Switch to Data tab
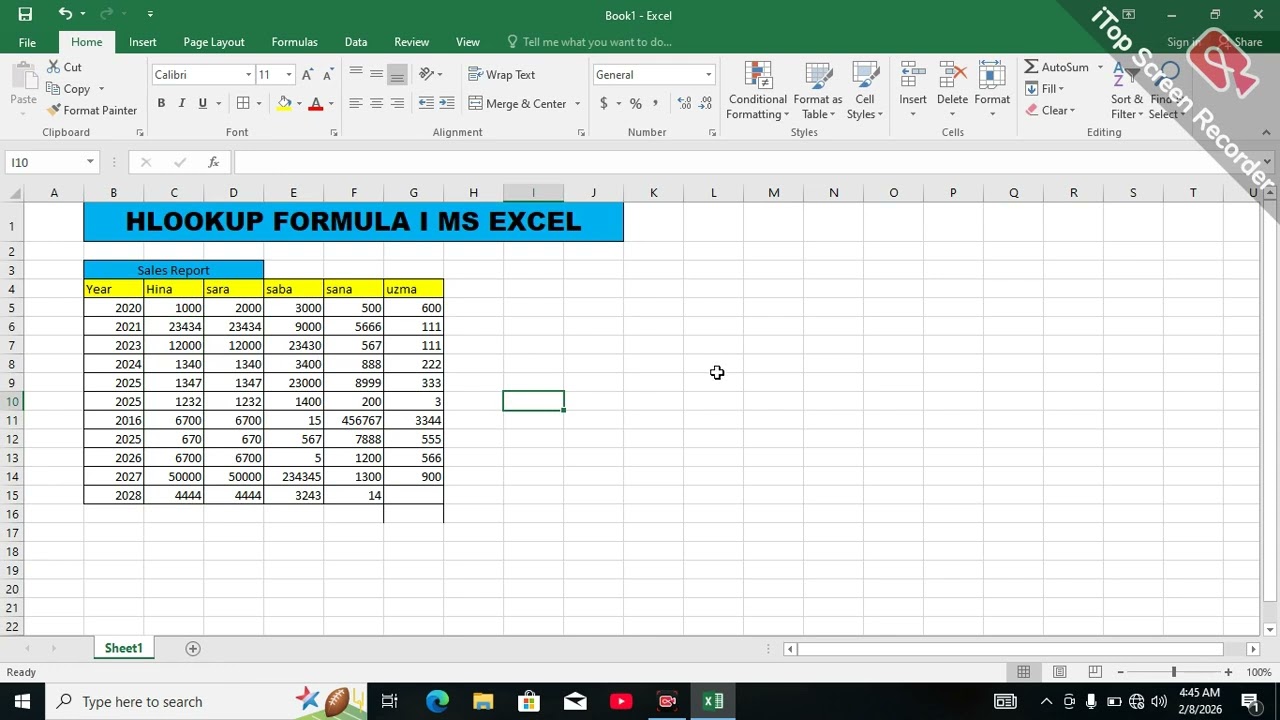1280x720 pixels. click(x=356, y=42)
